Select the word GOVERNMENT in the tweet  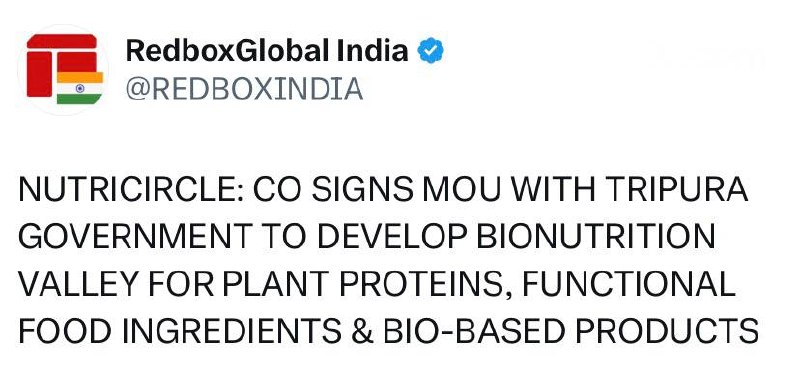click(135, 237)
